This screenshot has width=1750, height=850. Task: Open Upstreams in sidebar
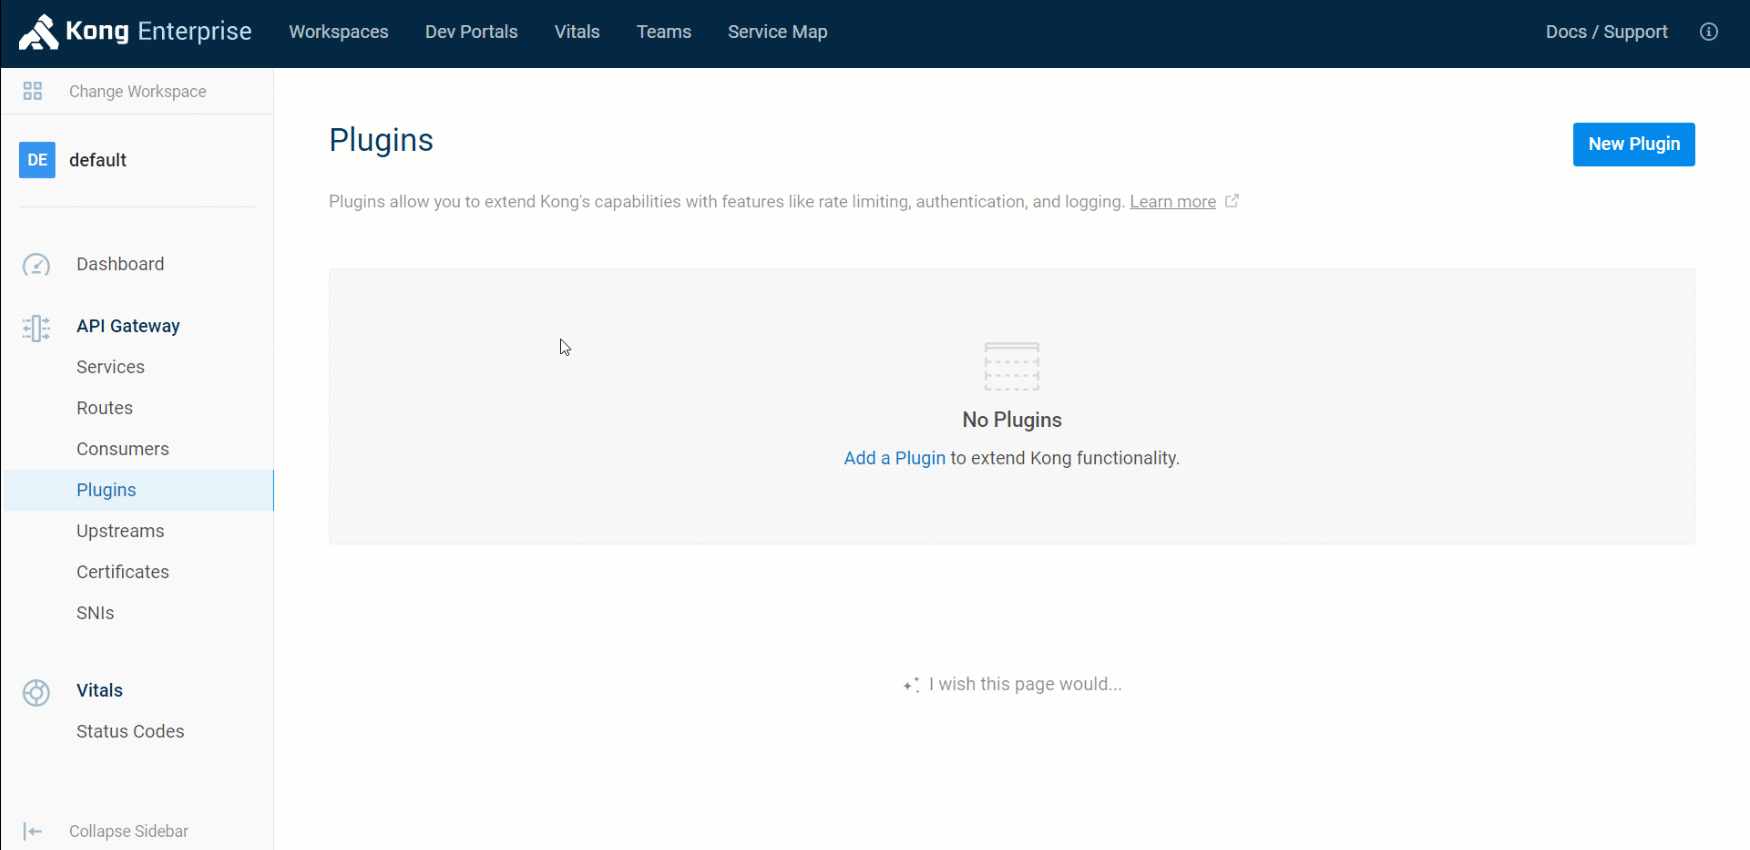[x=120, y=531]
